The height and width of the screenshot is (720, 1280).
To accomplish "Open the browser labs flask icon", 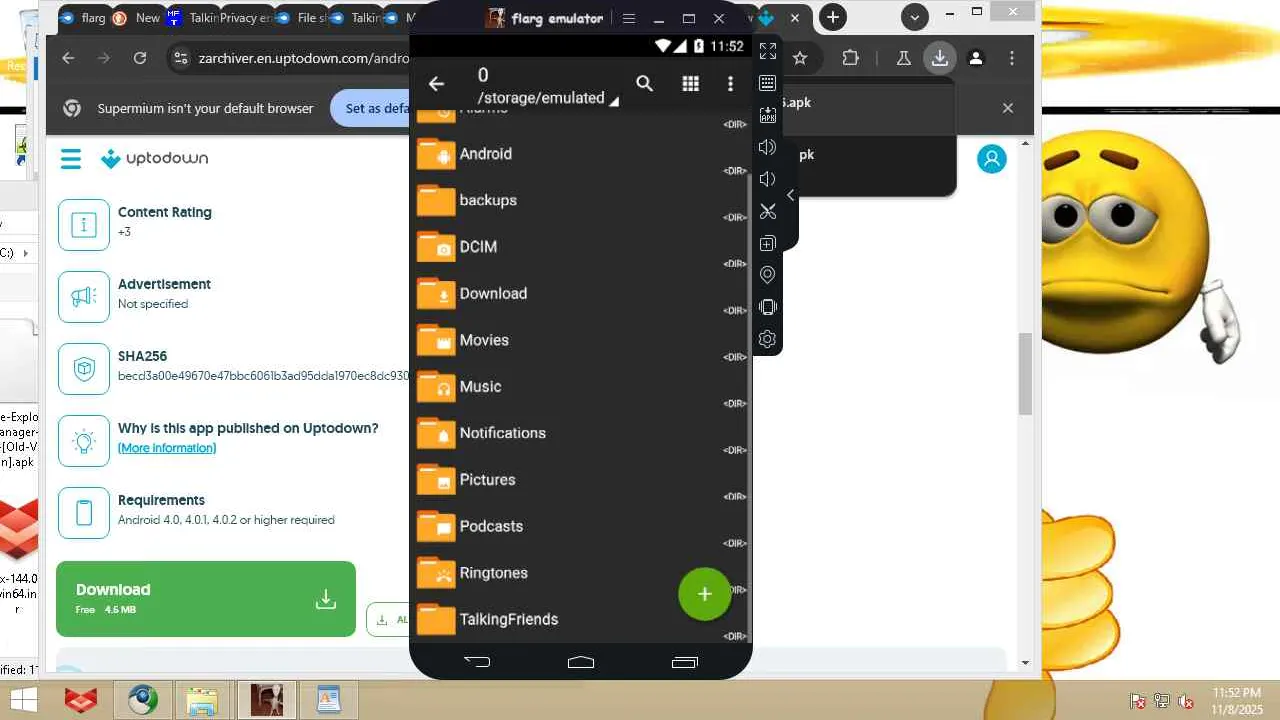I will pyautogui.click(x=904, y=58).
